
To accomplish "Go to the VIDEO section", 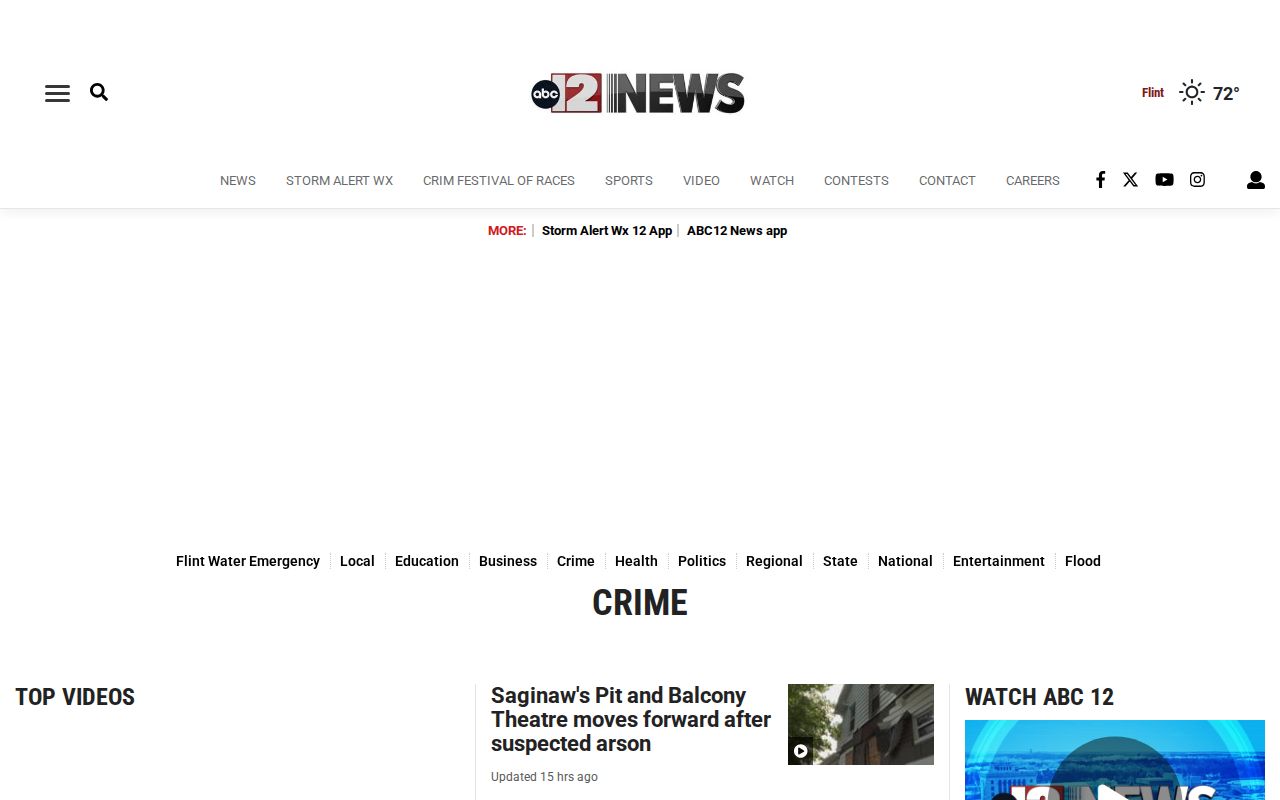I will pos(701,181).
